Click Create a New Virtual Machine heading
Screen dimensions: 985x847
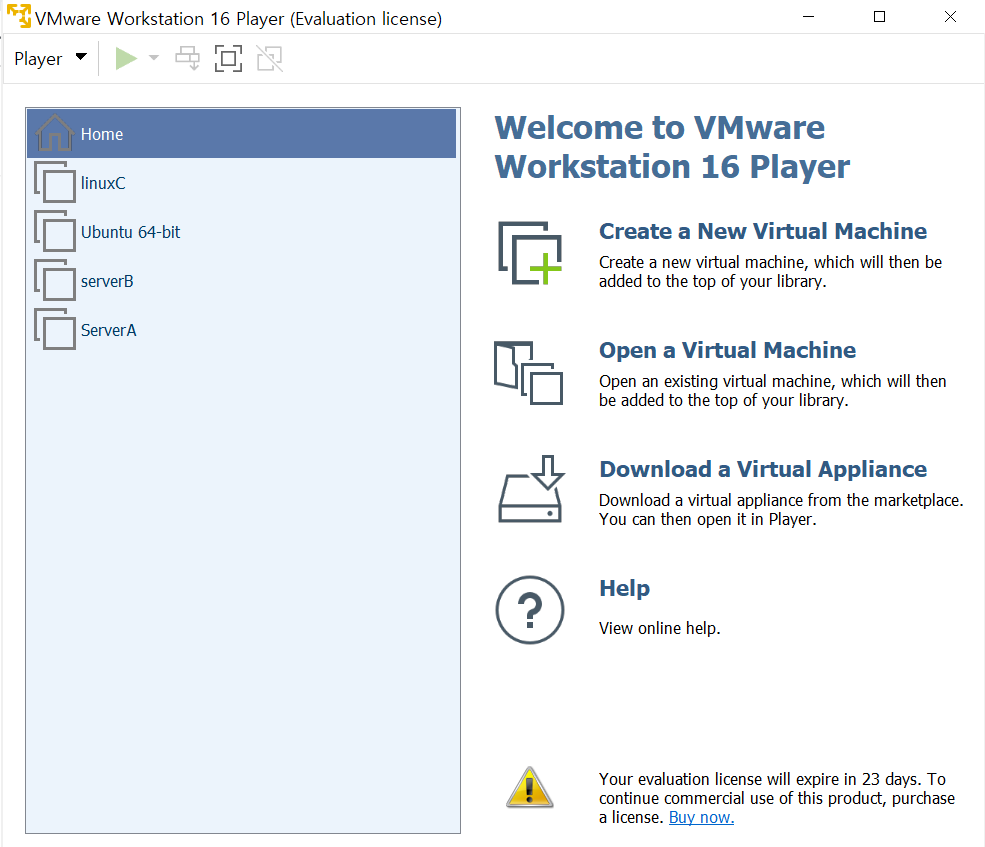763,231
